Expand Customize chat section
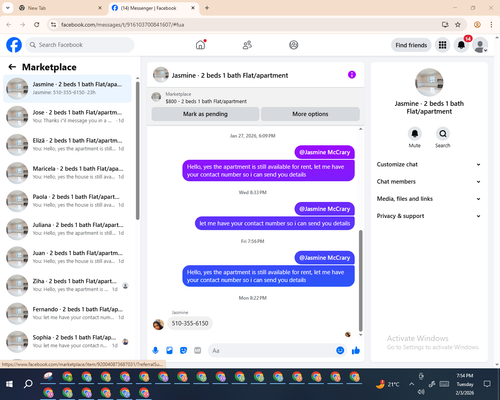The image size is (500, 400). (x=429, y=164)
